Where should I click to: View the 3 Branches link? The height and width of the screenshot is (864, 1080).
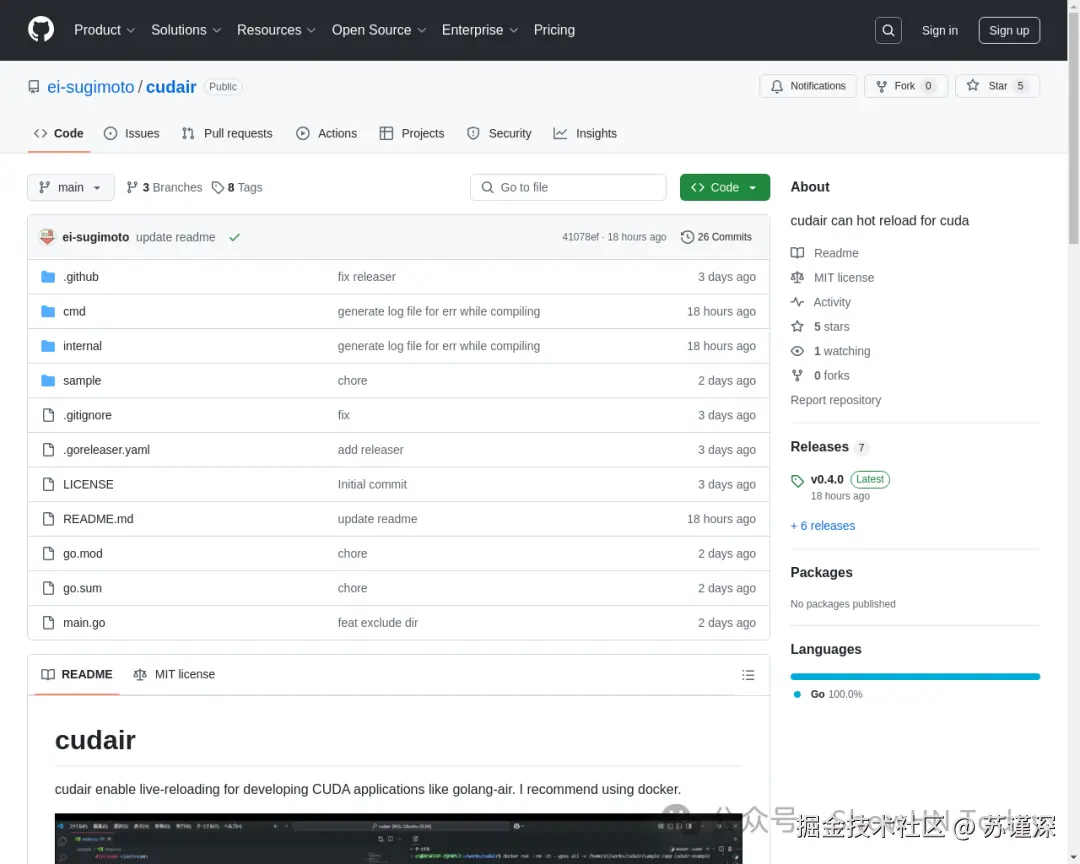pyautogui.click(x=165, y=187)
